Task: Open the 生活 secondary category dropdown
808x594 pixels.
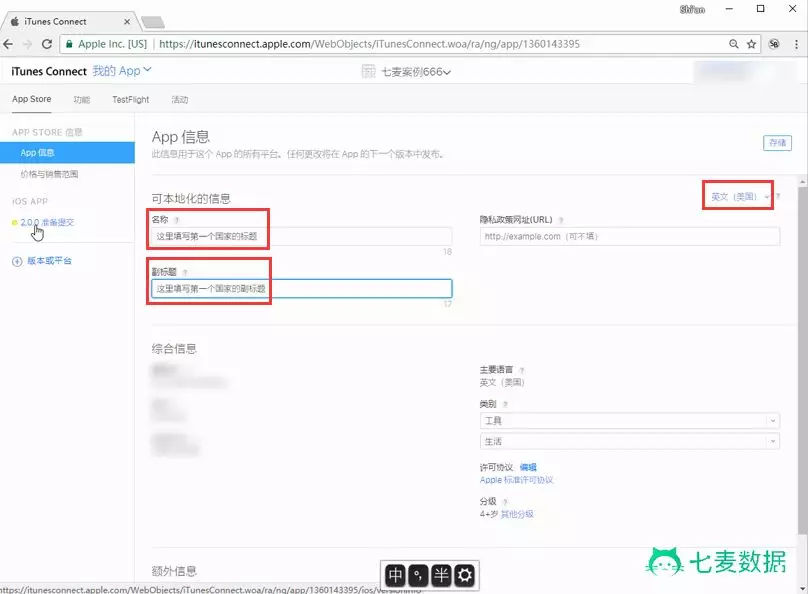Action: click(x=629, y=441)
